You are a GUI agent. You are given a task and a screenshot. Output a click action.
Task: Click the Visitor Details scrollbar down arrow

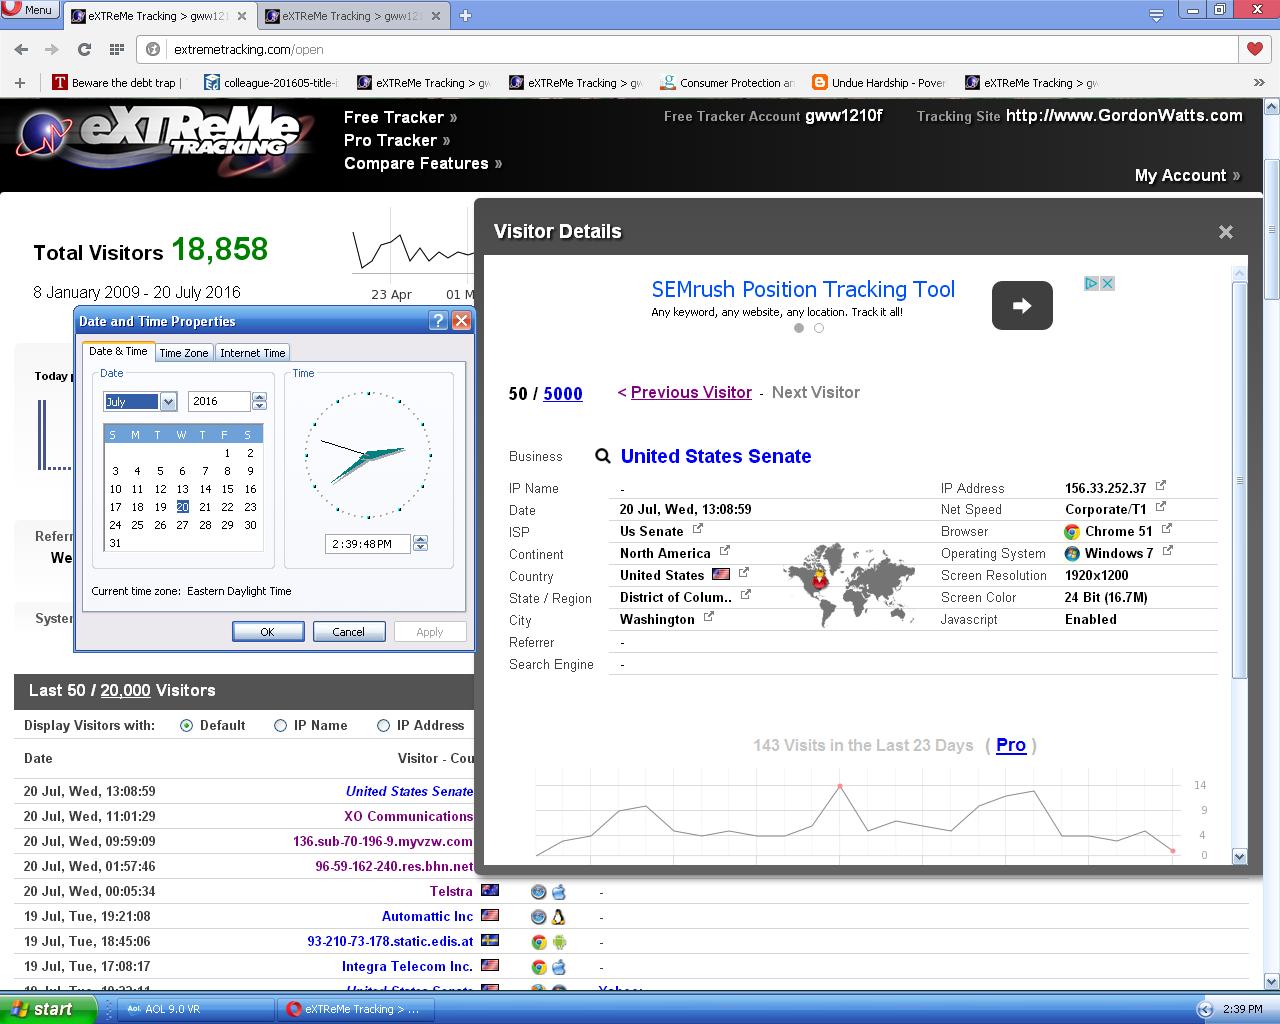click(1240, 856)
